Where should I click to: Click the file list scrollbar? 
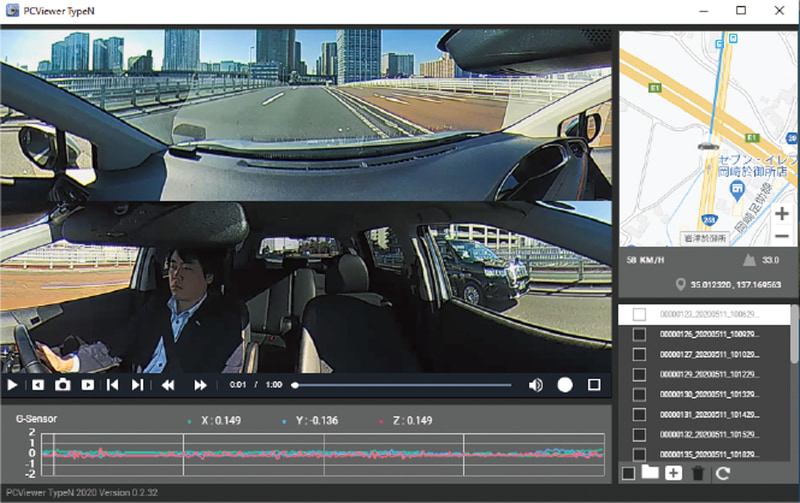point(794,334)
